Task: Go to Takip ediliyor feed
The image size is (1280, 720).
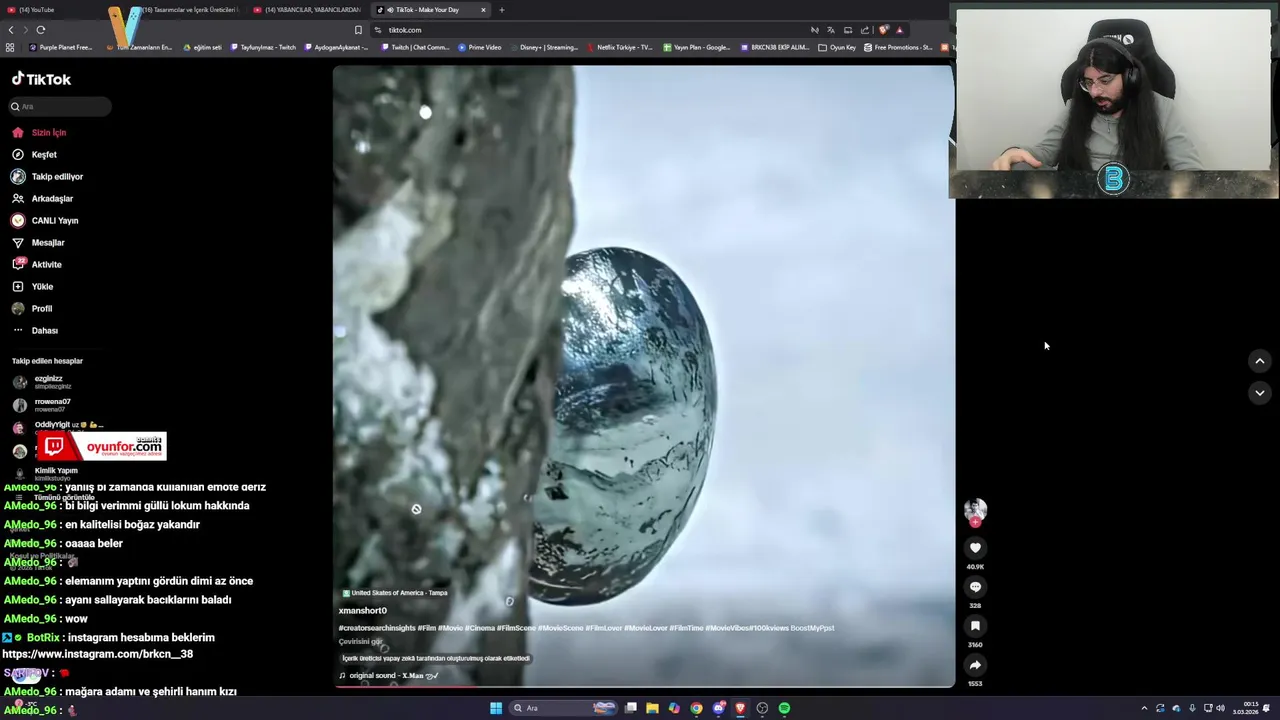Action: coord(47,176)
